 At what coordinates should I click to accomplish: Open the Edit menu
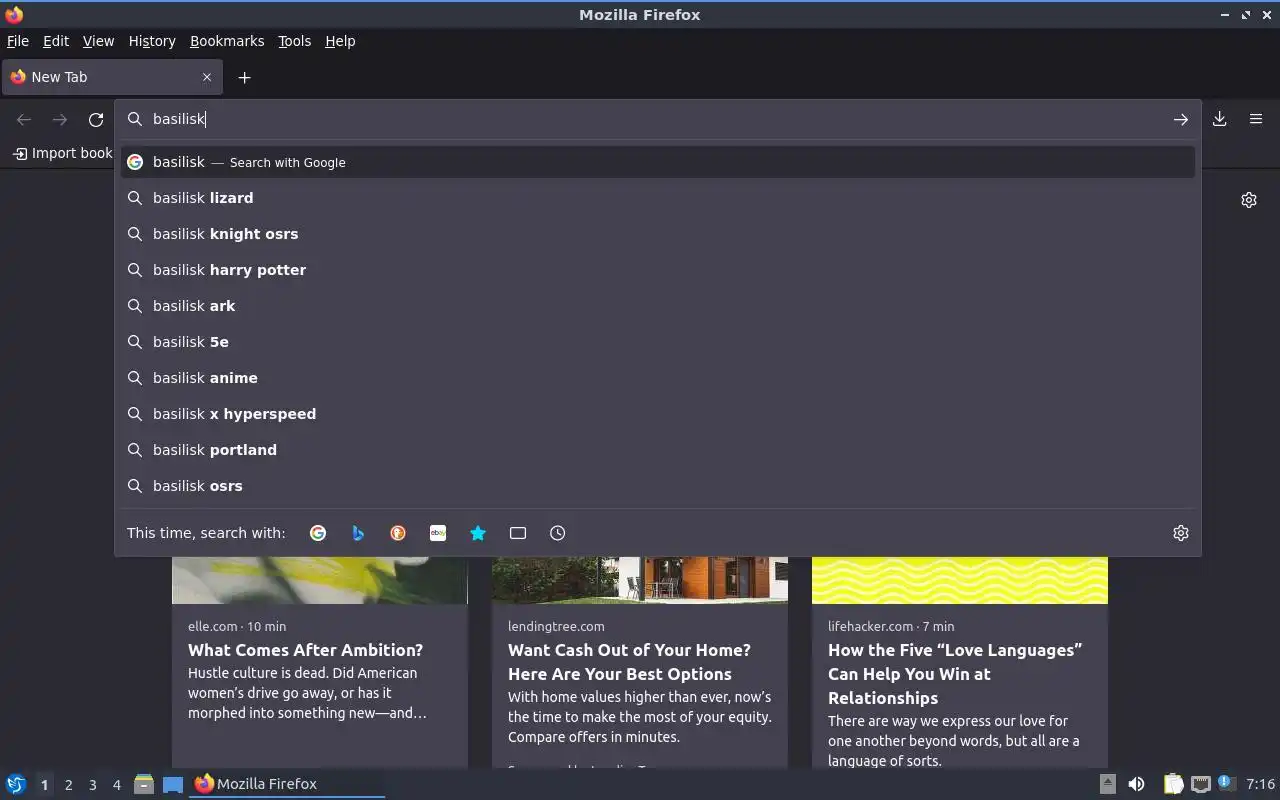pos(56,41)
